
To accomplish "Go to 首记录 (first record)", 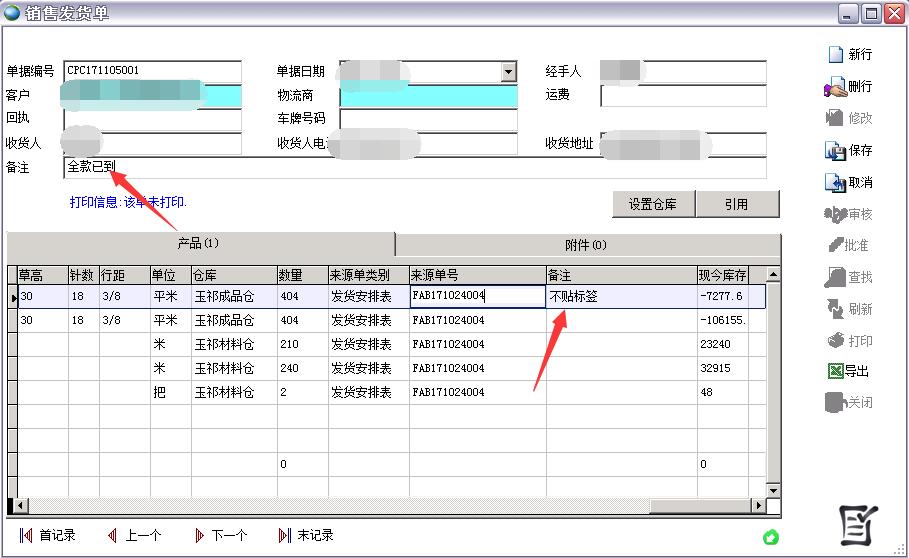I will tap(47, 536).
